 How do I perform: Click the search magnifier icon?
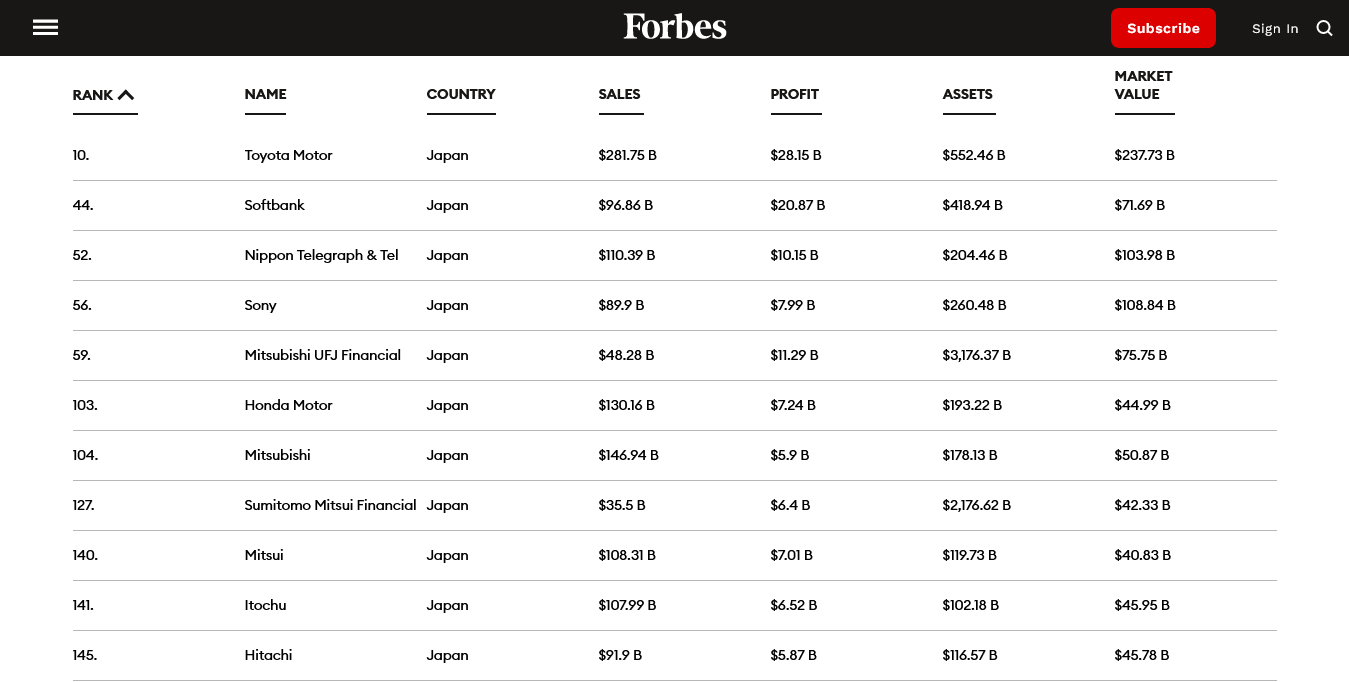point(1324,28)
